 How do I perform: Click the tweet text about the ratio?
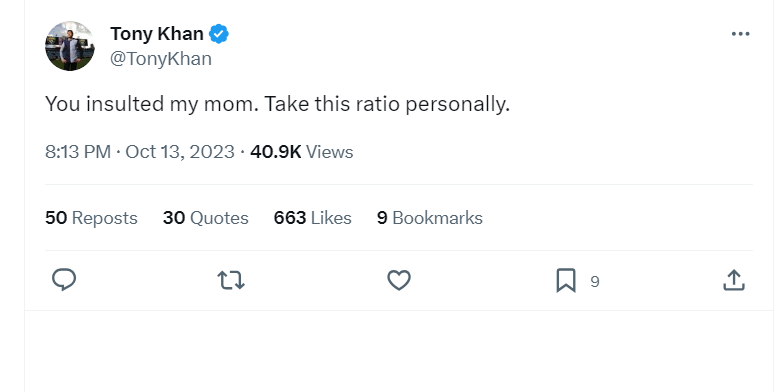coord(278,104)
